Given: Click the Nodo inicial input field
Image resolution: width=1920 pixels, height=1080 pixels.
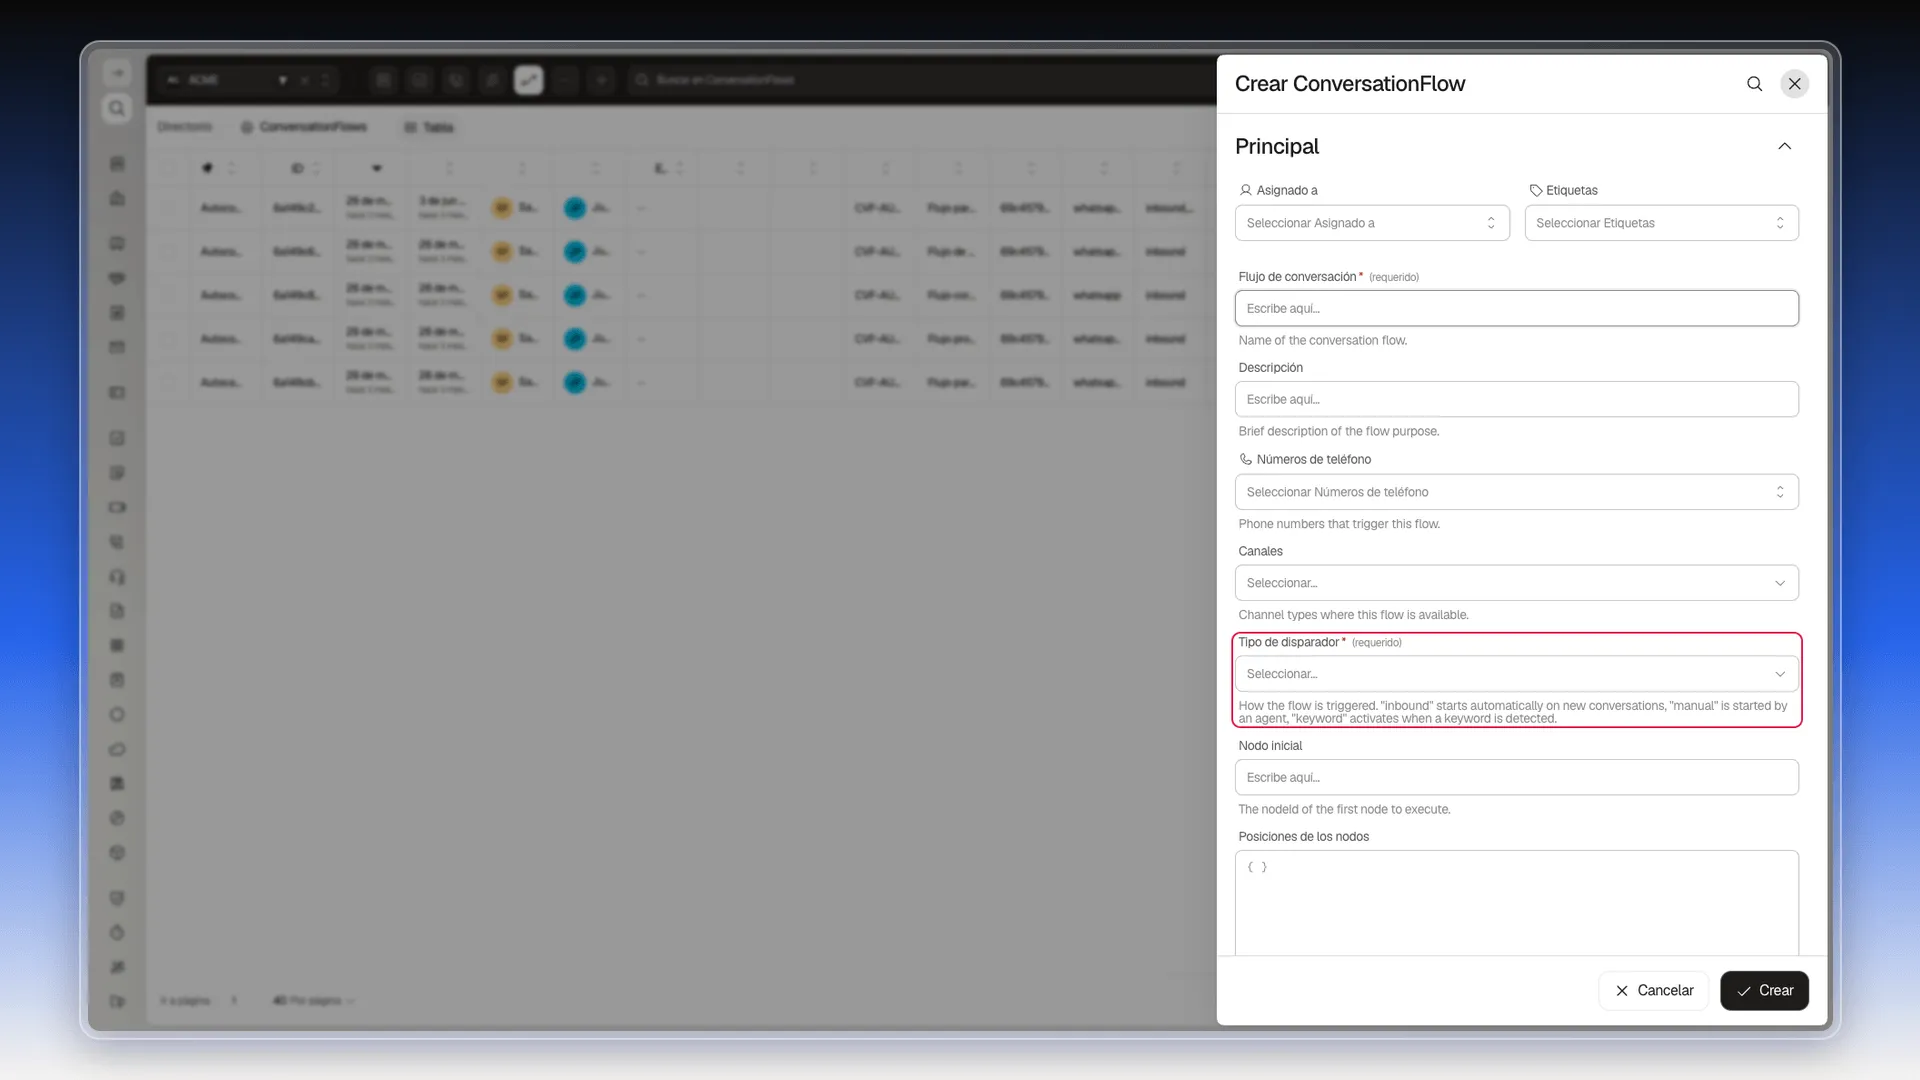Looking at the screenshot, I should click(x=1516, y=777).
